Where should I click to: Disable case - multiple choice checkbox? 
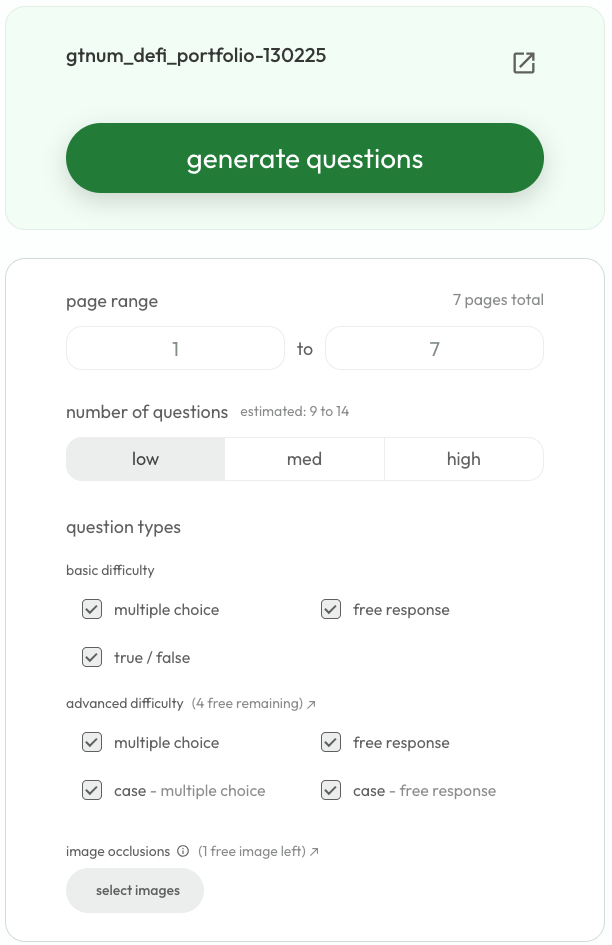click(x=92, y=790)
